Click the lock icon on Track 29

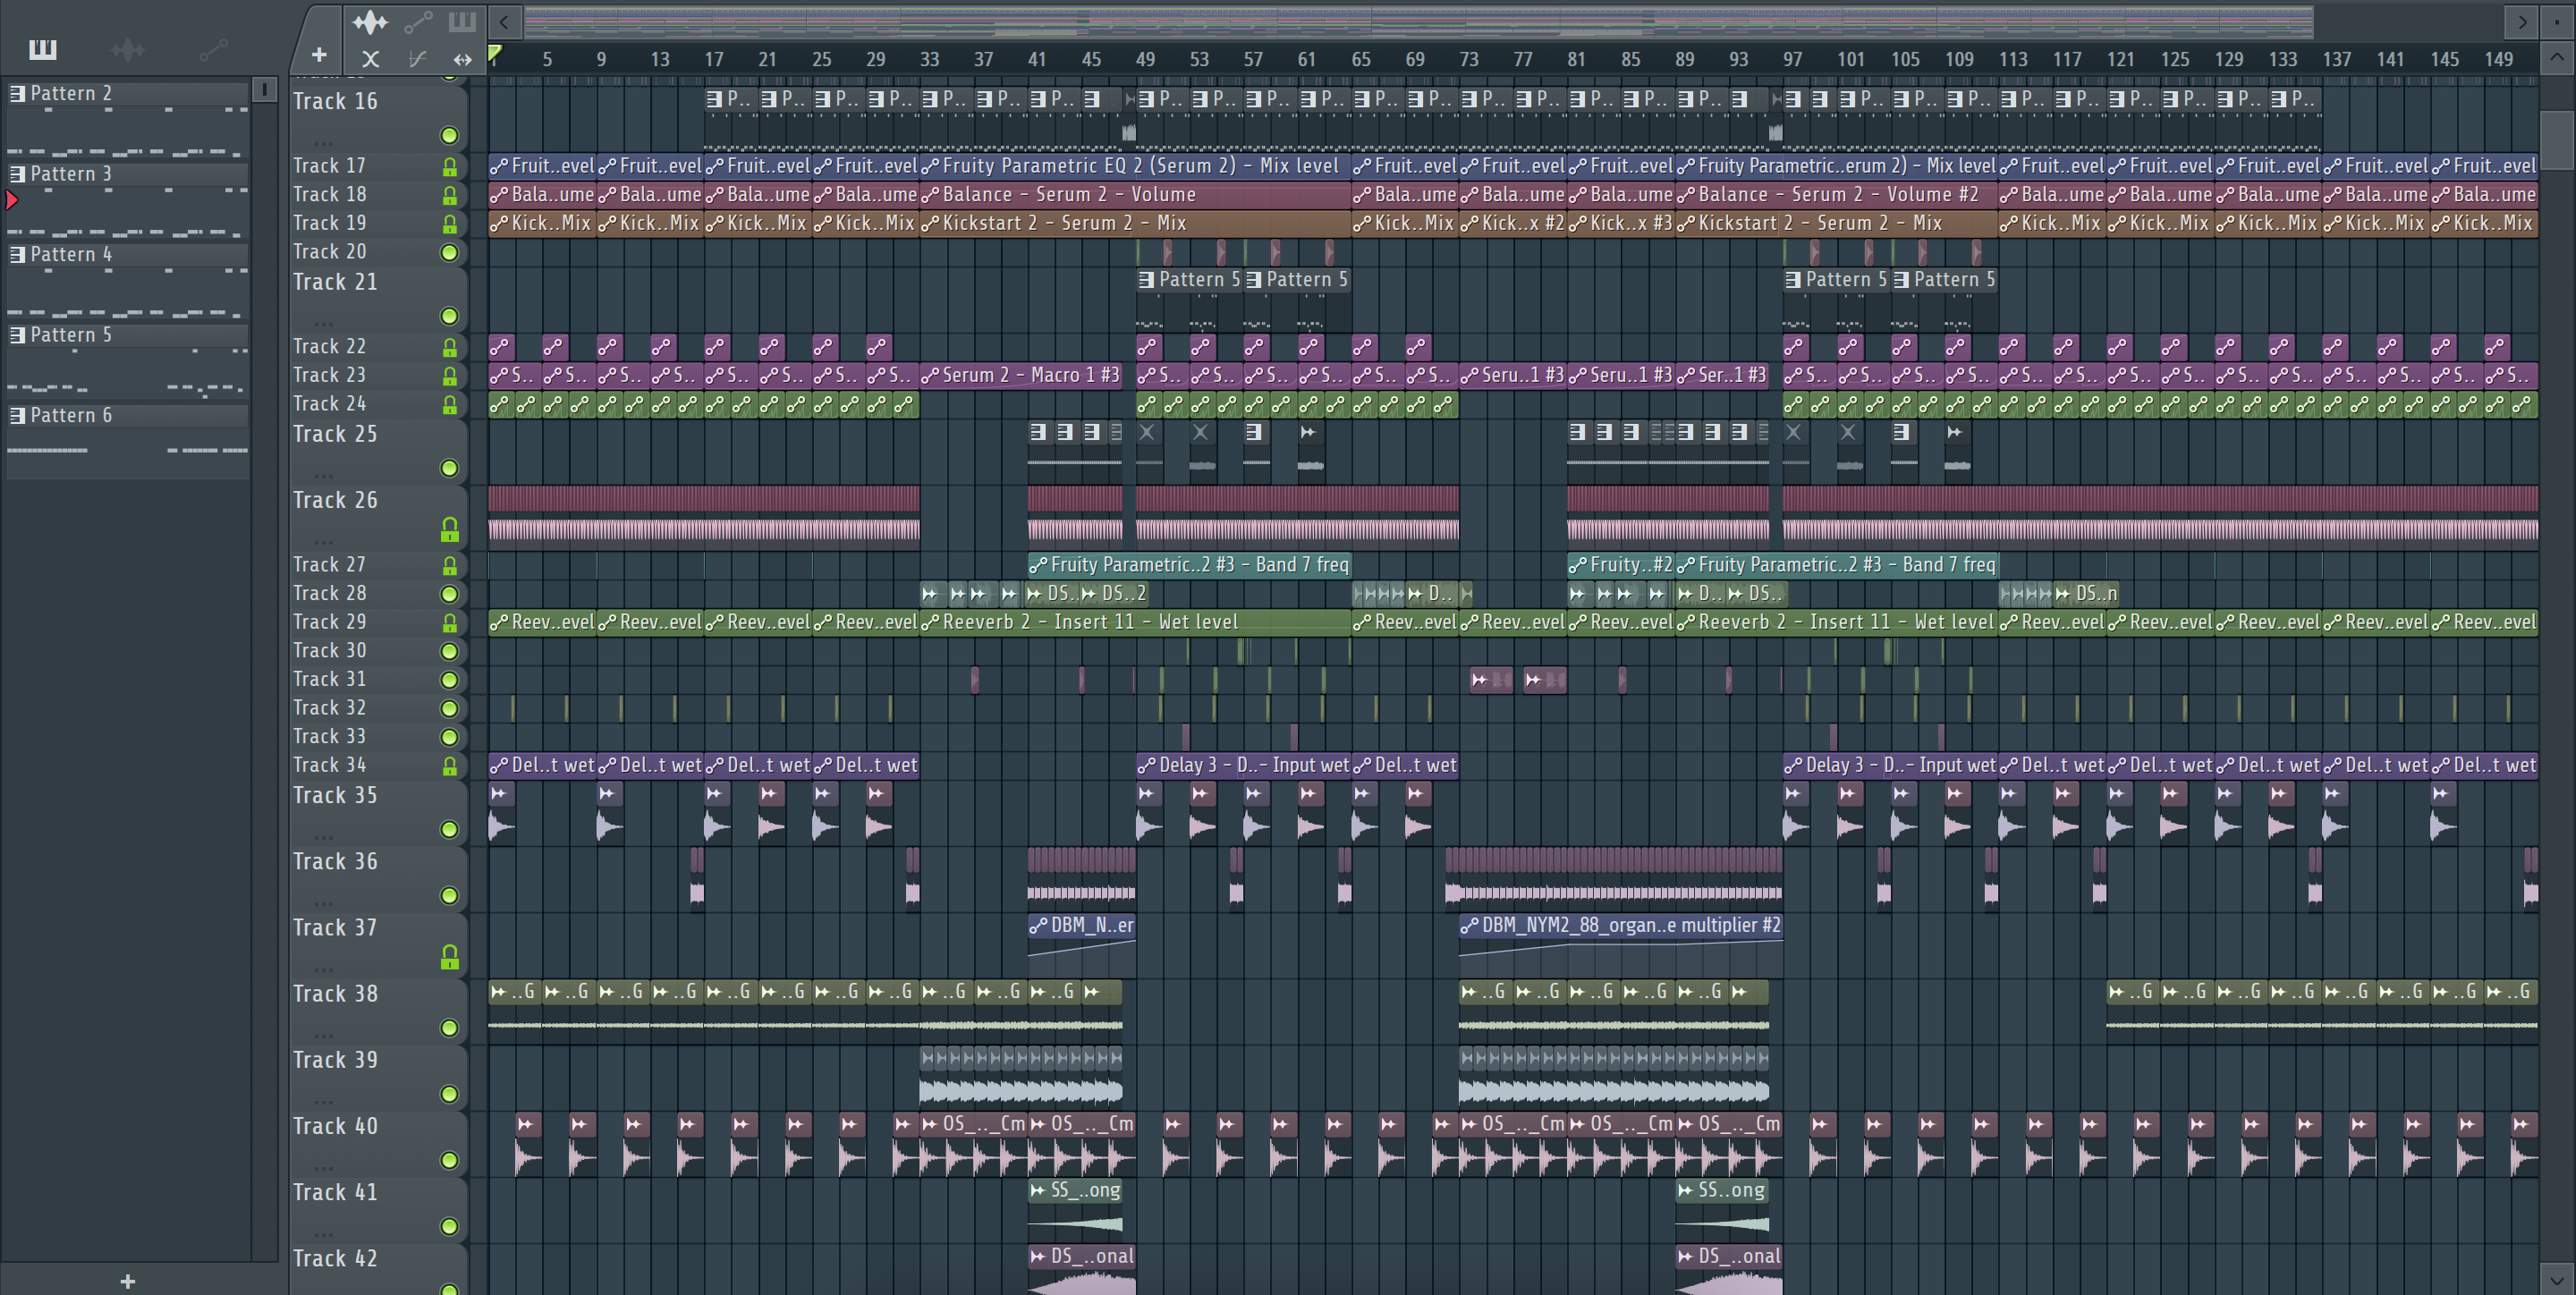tap(450, 623)
